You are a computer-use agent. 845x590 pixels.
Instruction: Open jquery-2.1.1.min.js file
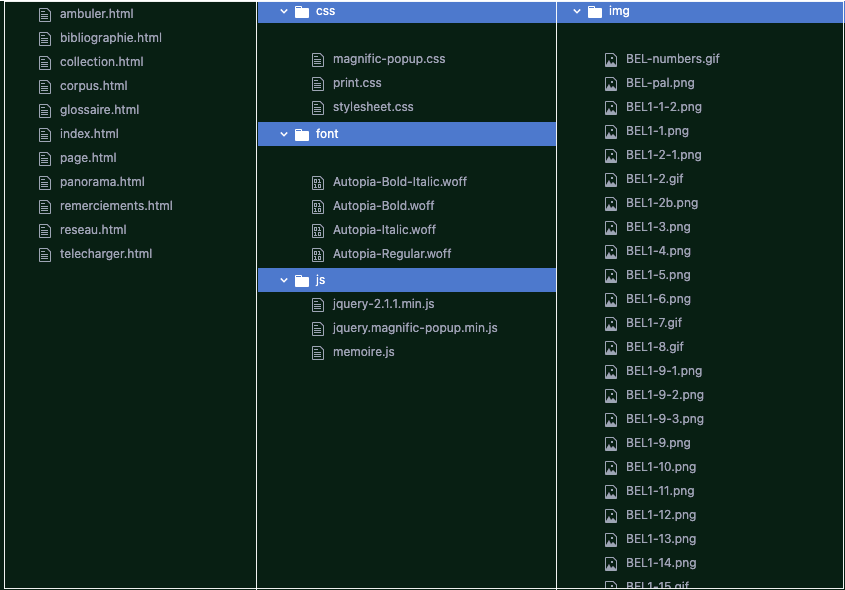click(x=383, y=304)
